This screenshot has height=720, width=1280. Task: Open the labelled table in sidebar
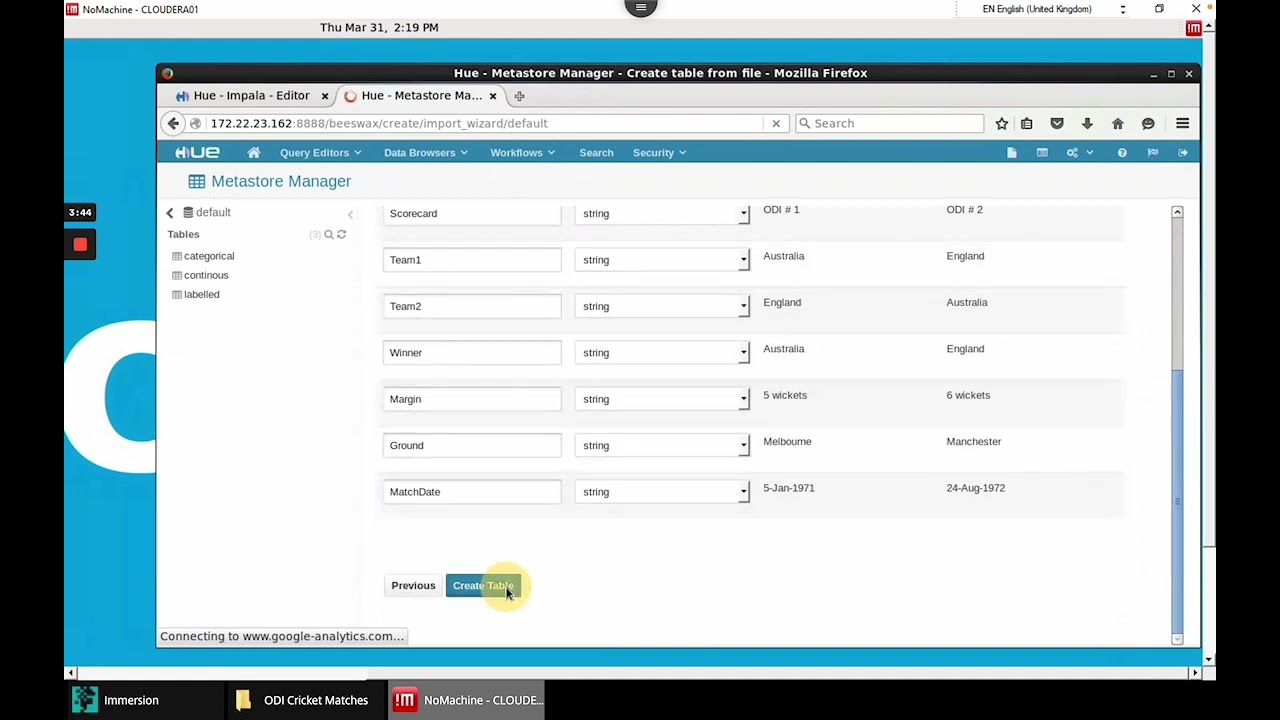pos(201,294)
